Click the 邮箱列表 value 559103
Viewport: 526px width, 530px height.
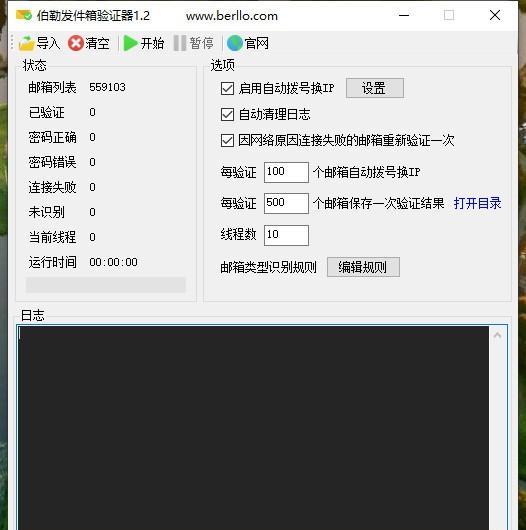107,88
